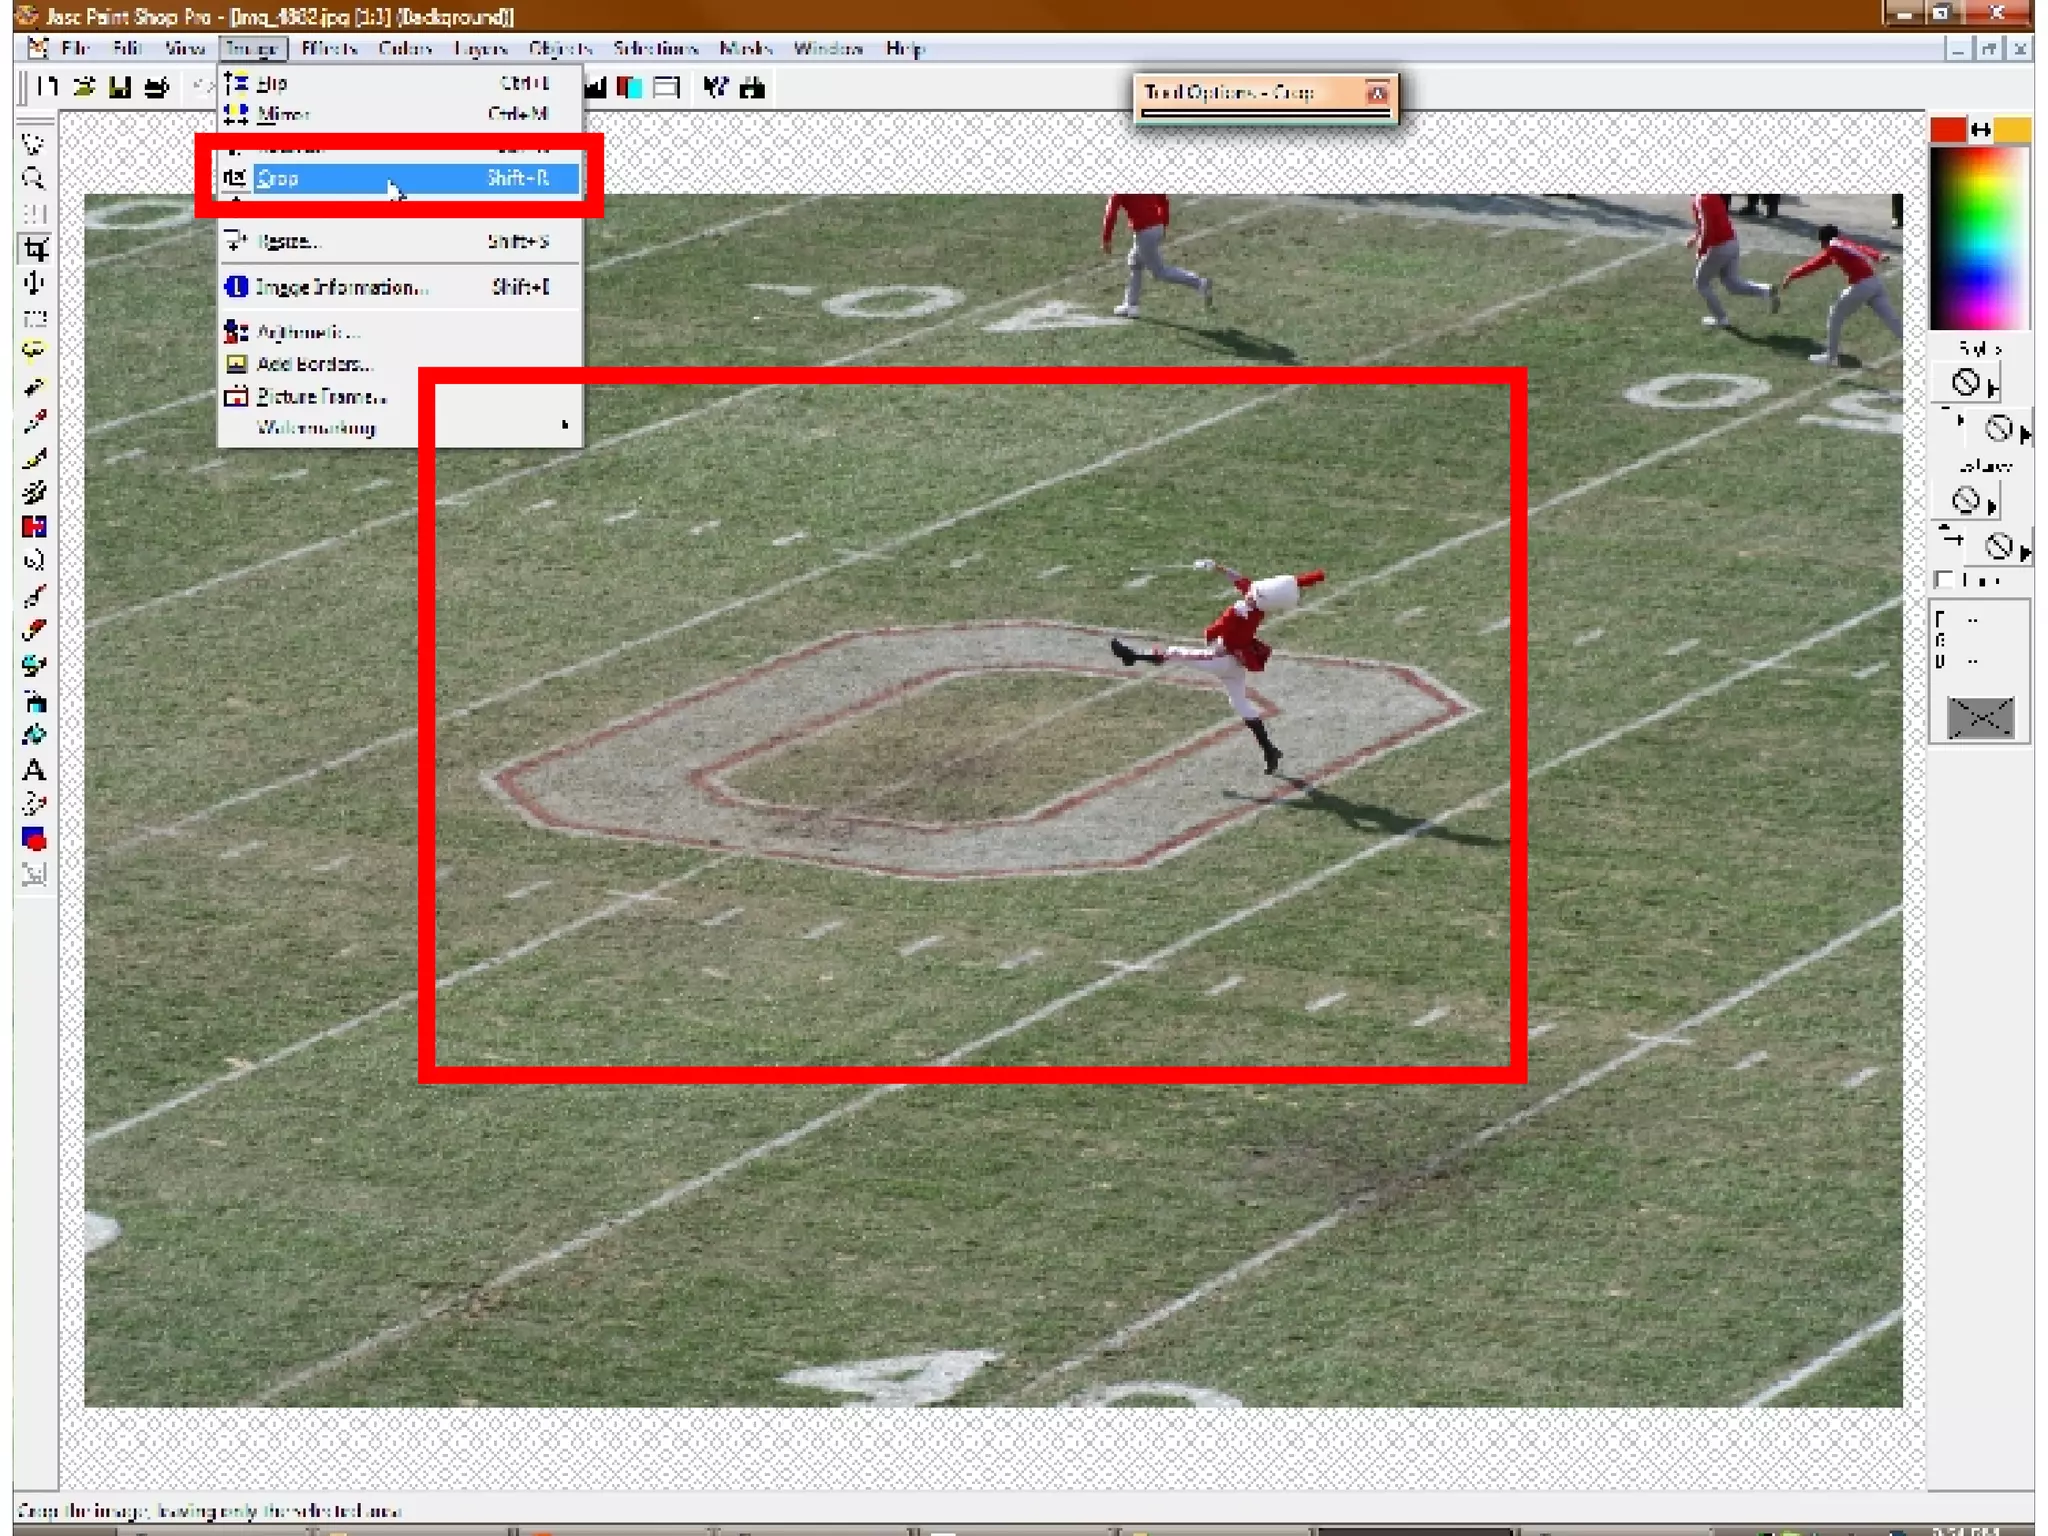Image resolution: width=2048 pixels, height=1536 pixels.
Task: Click the red foreground color swatch
Action: tap(1947, 130)
